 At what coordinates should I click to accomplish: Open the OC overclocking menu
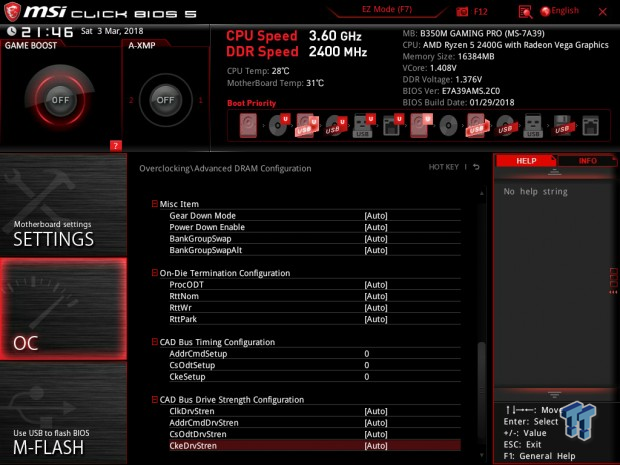pos(63,309)
